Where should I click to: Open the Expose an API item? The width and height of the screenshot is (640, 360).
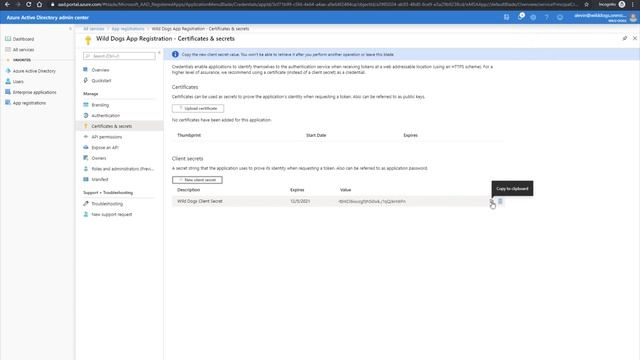pyautogui.click(x=105, y=148)
